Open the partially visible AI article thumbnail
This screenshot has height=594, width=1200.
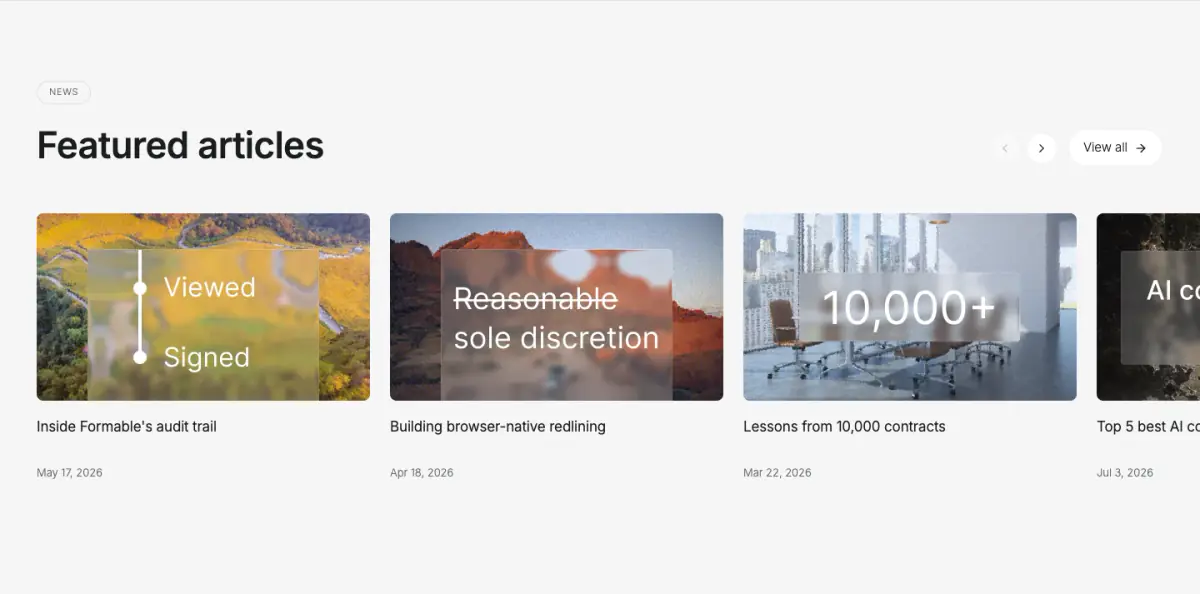1148,307
